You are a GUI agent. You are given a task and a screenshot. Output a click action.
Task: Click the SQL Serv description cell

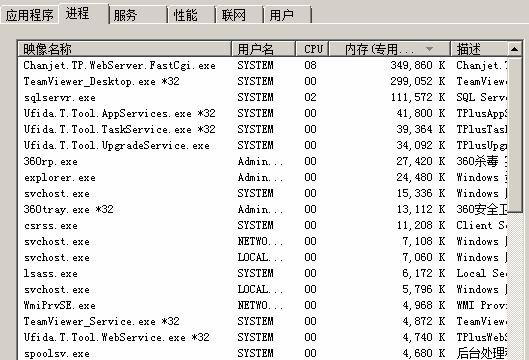(481, 97)
